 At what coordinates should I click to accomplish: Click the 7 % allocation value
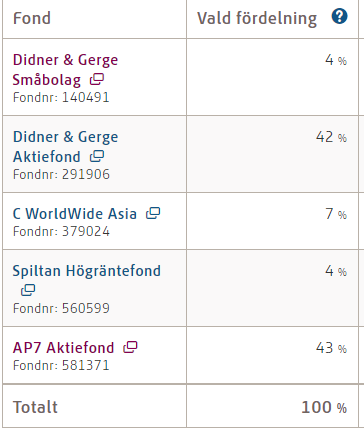tap(336, 214)
